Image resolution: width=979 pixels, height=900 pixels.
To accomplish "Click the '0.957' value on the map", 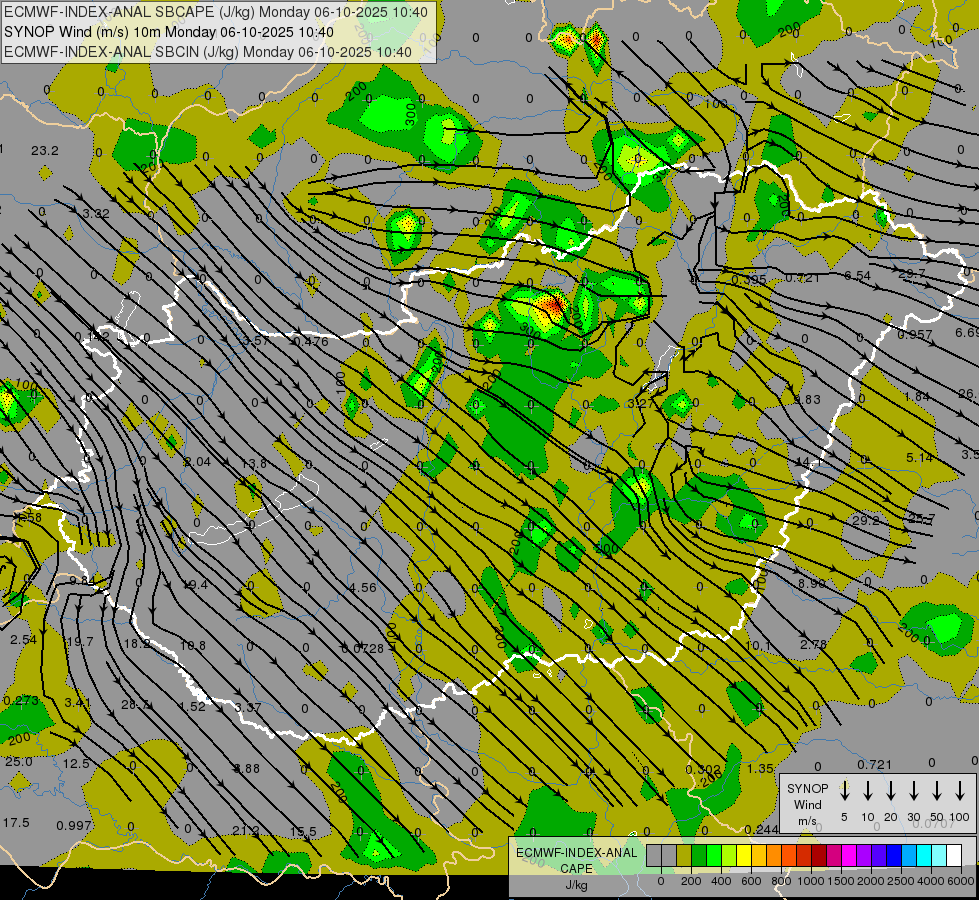I will (x=915, y=335).
